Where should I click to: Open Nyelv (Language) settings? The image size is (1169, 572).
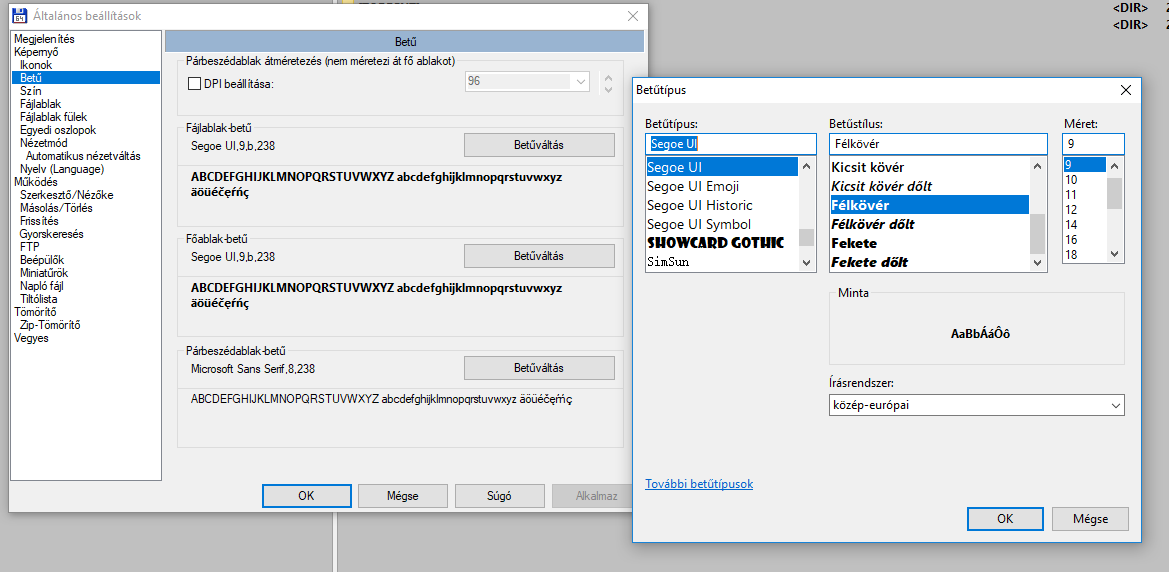pos(62,169)
